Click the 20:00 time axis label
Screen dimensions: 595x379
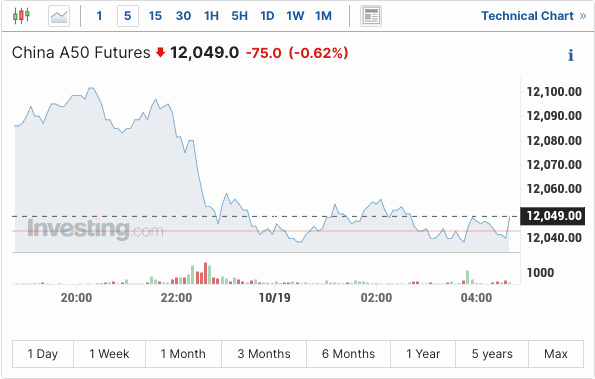(x=76, y=297)
